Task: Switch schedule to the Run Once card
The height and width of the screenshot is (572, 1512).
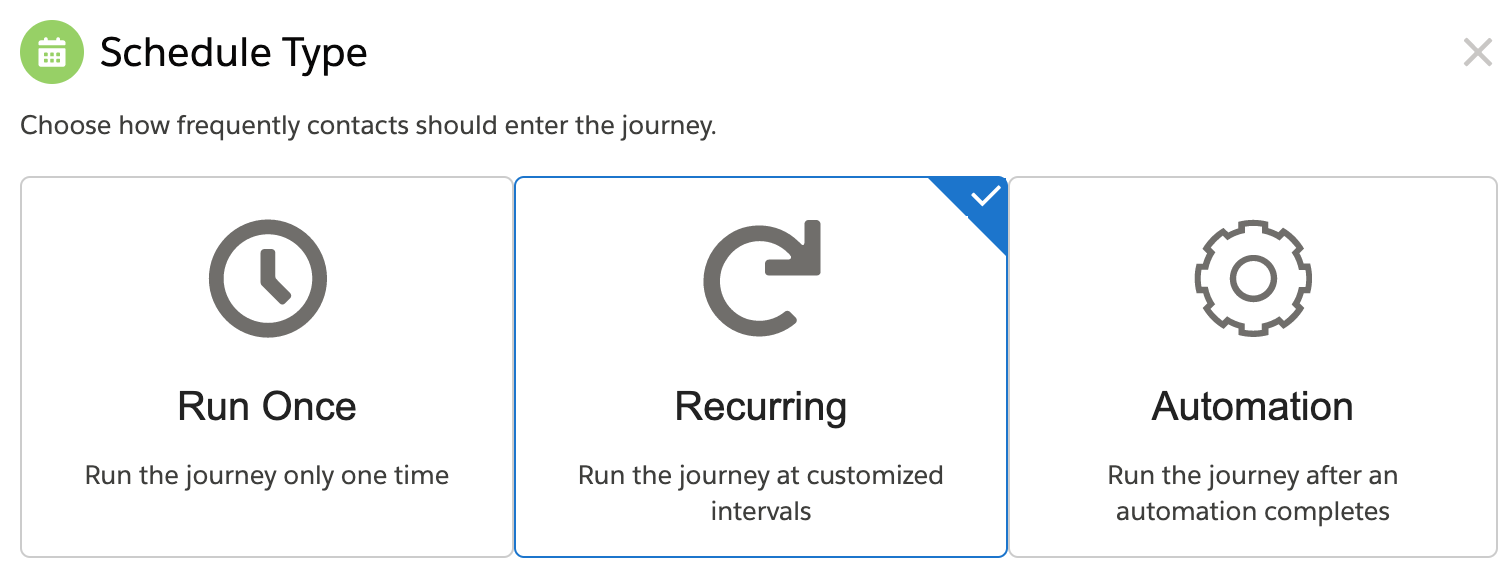Action: (x=267, y=367)
